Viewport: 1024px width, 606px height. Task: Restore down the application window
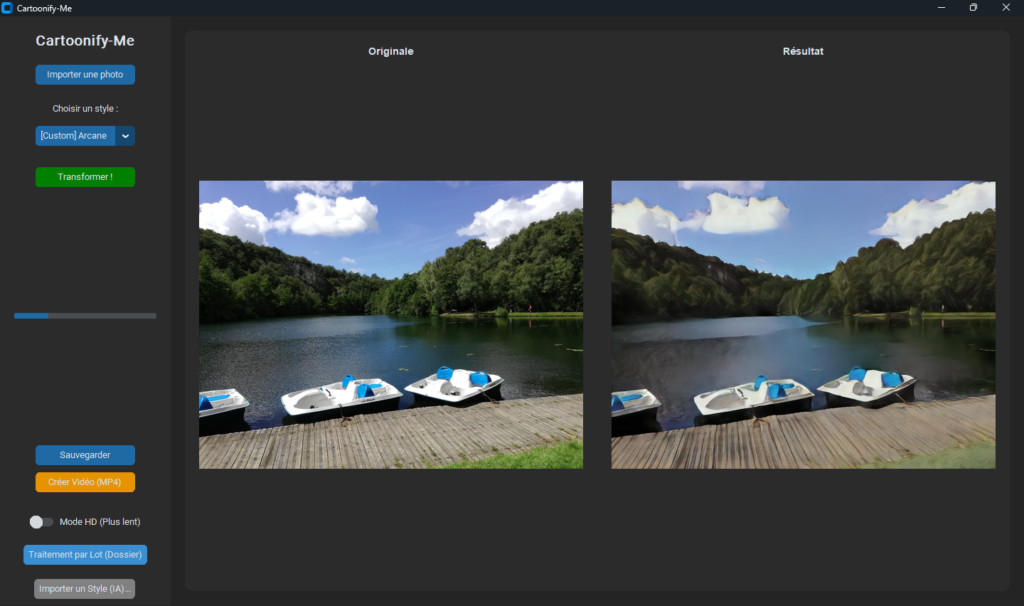[973, 8]
